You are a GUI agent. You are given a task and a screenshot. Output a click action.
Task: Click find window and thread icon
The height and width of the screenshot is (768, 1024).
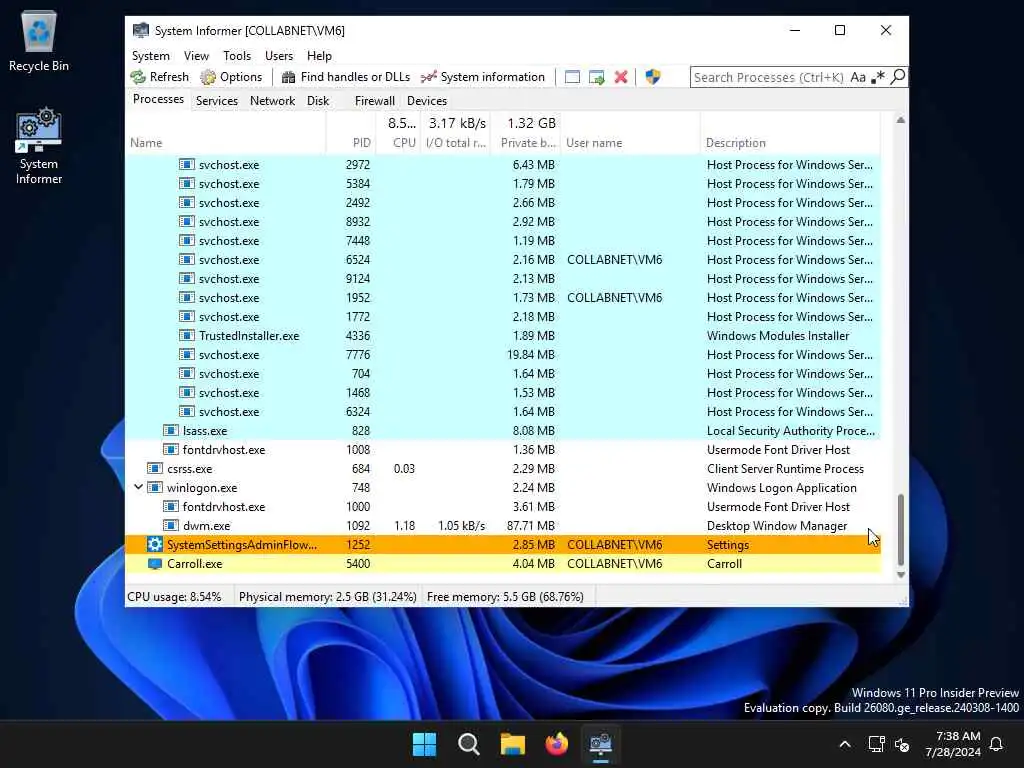coord(596,77)
